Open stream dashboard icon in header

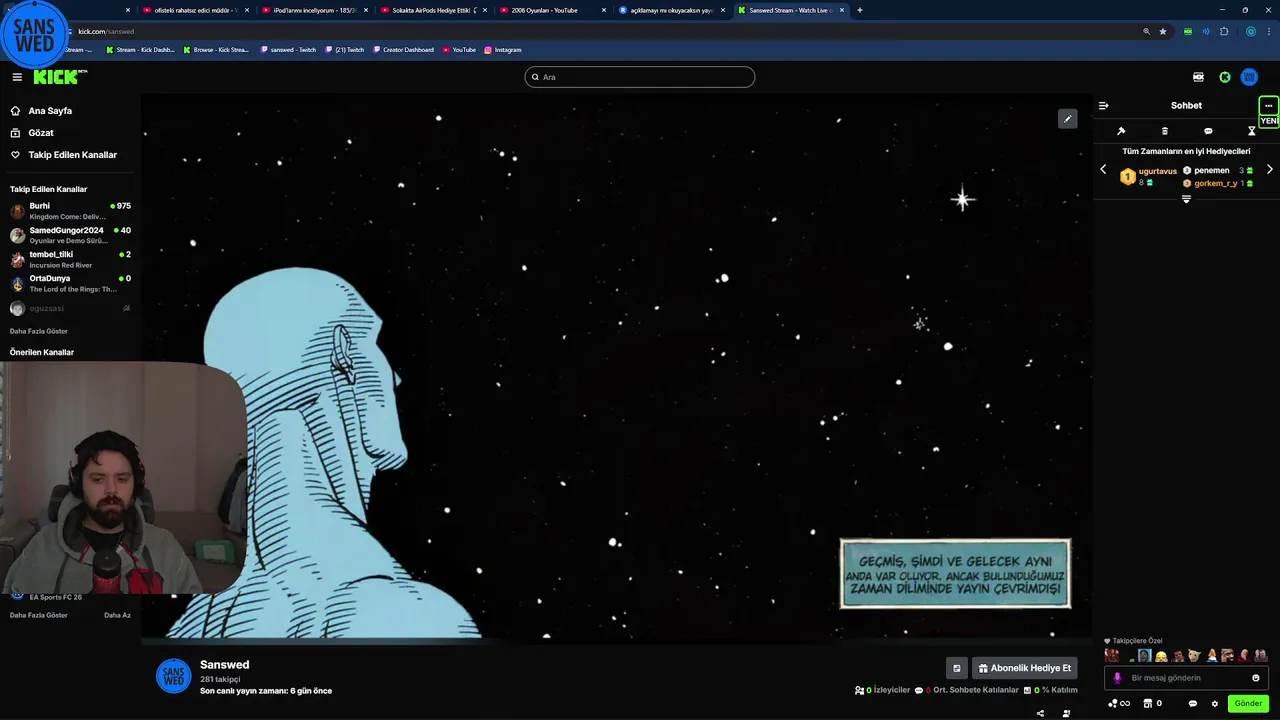tap(1198, 77)
